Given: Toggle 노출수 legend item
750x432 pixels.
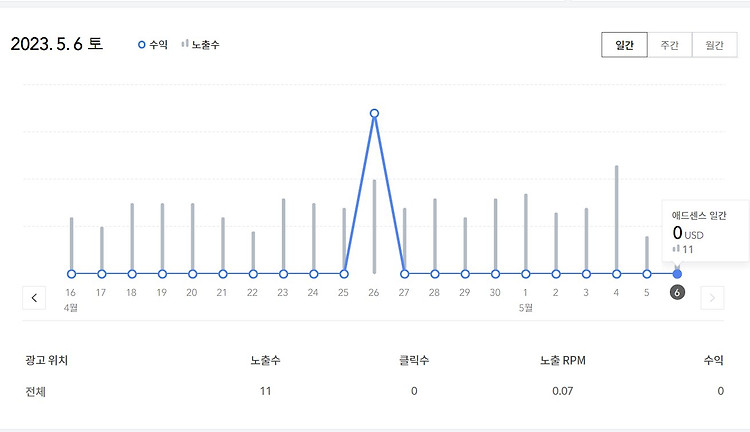Looking at the screenshot, I should [x=200, y=44].
